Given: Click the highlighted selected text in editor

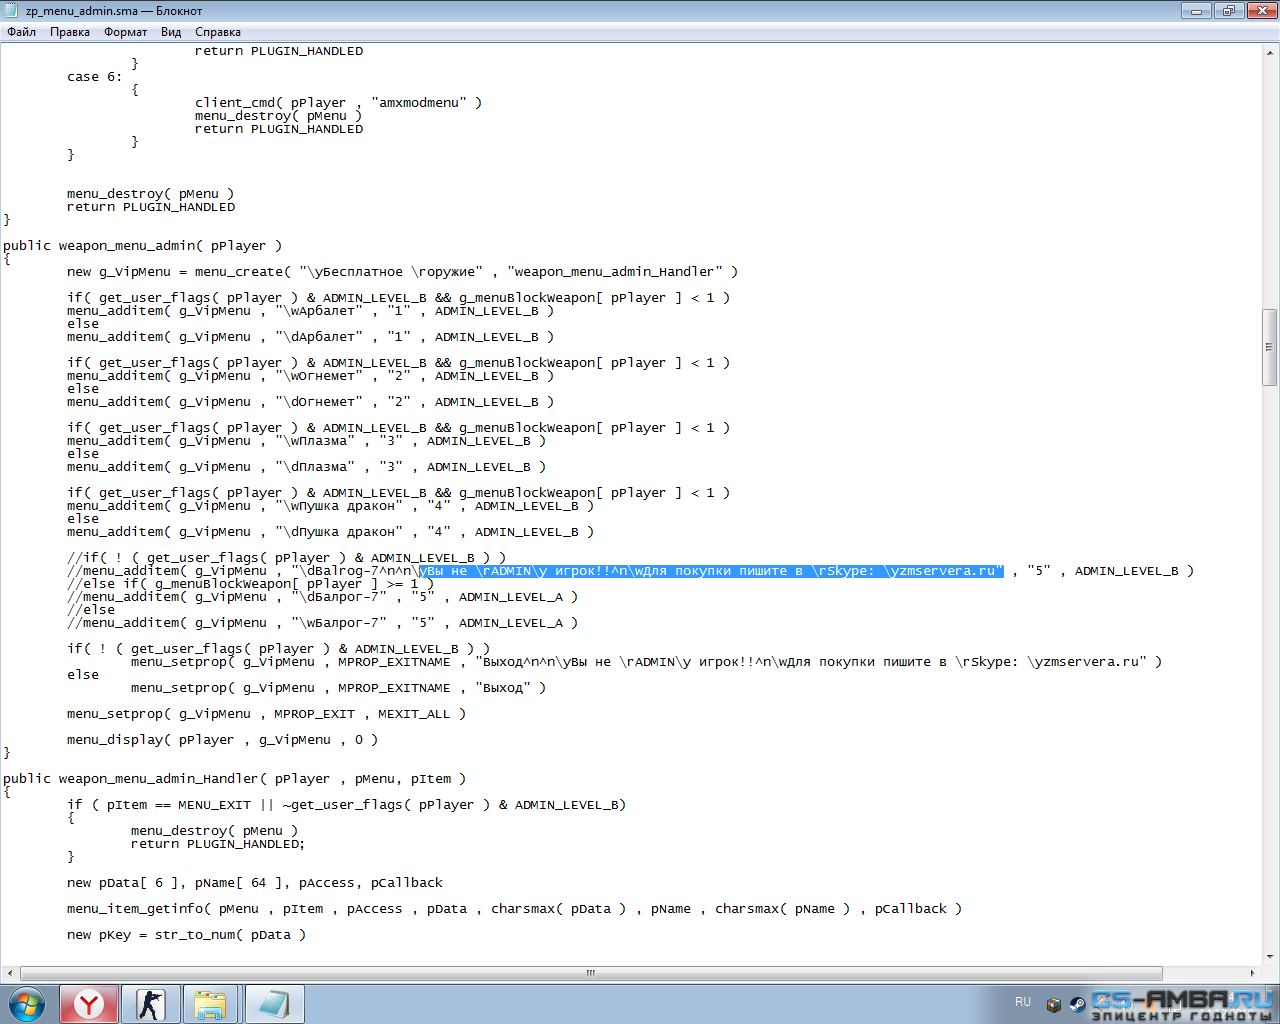Looking at the screenshot, I should click(x=710, y=571).
